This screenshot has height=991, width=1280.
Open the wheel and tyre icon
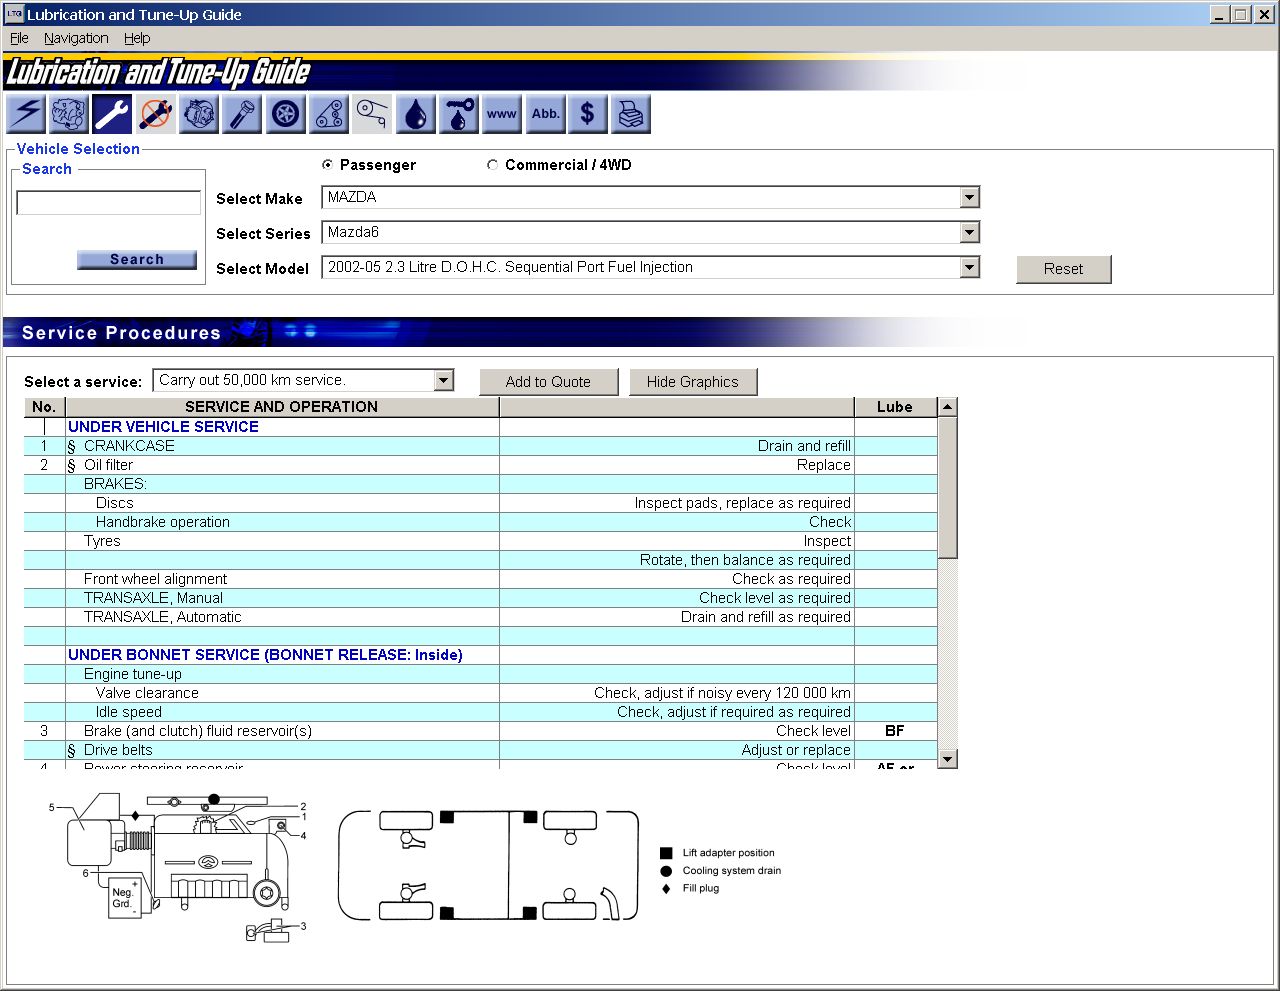point(285,114)
